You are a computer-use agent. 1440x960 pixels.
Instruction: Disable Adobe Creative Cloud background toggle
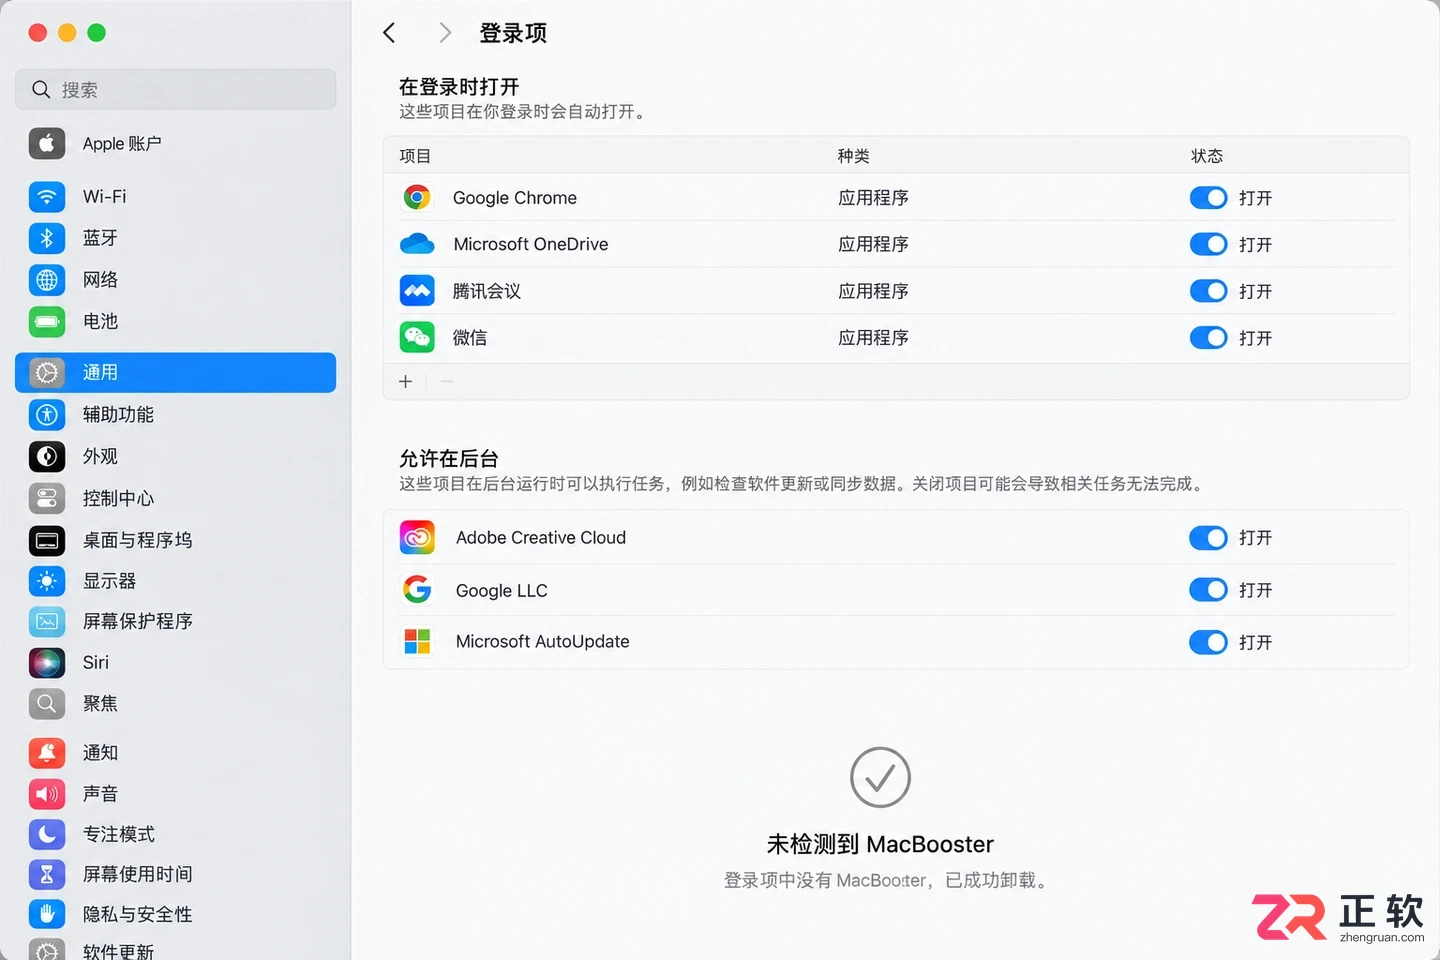tap(1208, 538)
